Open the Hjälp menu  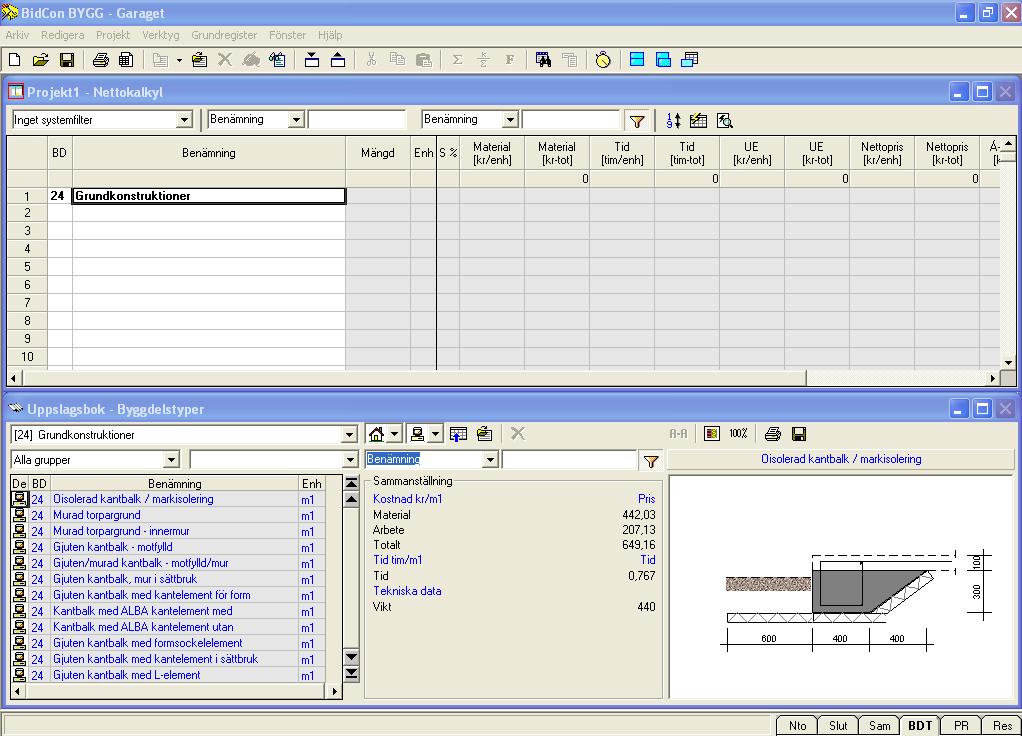[x=330, y=35]
